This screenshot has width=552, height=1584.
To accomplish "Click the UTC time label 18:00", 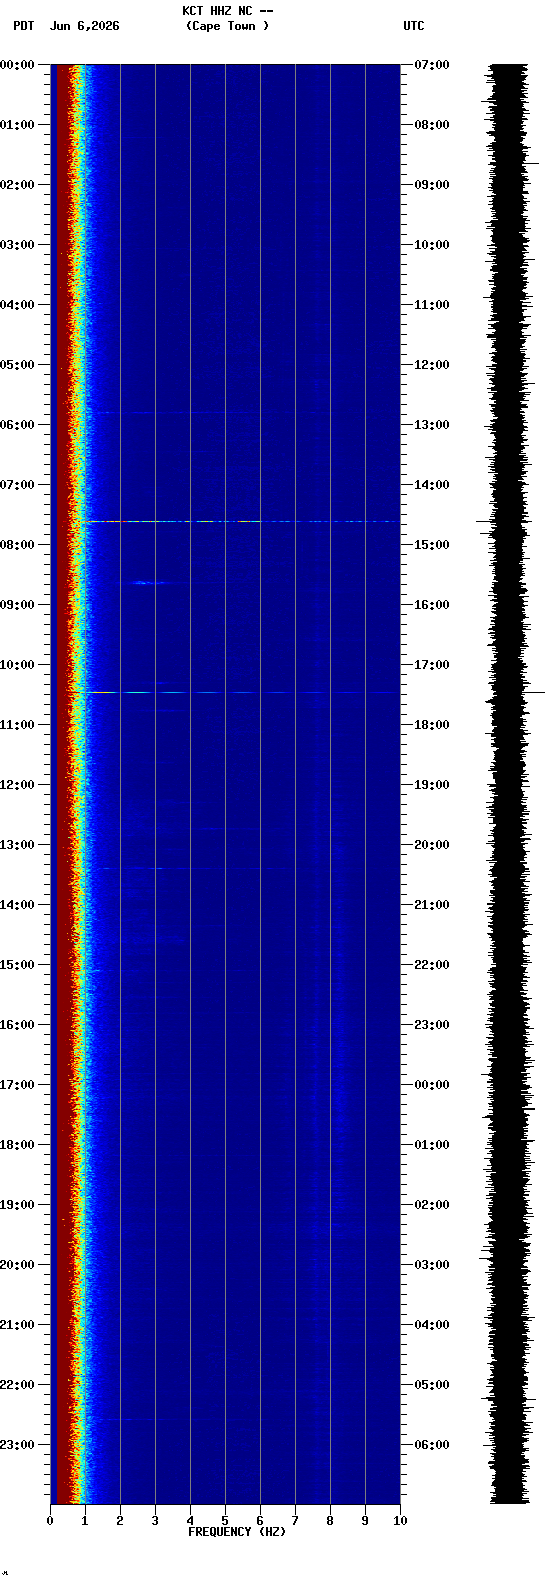I will [x=432, y=725].
